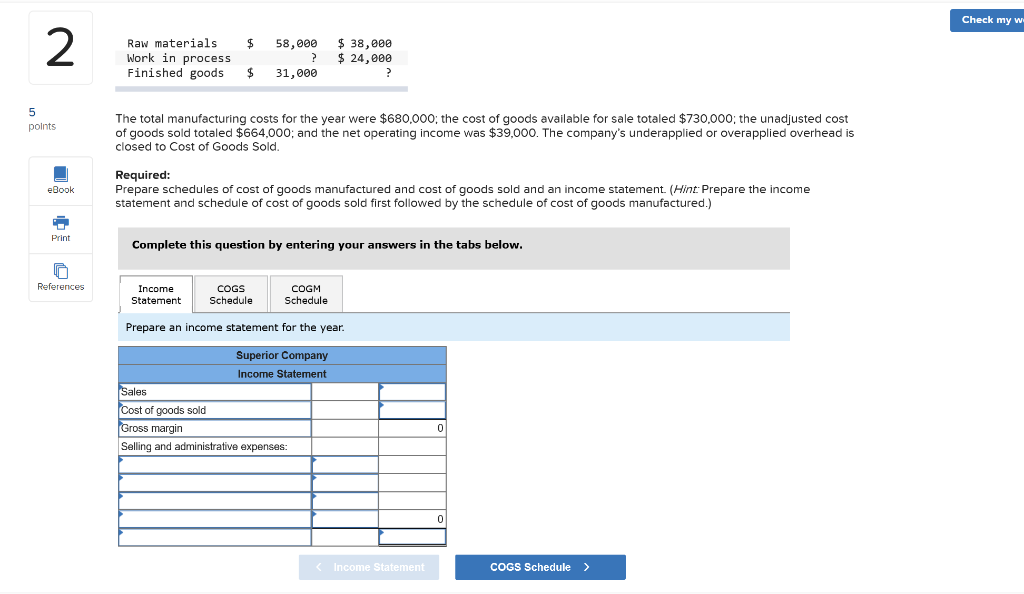Click the Gross margin total showing 0
Screen dimensions: 1024x594
point(412,428)
